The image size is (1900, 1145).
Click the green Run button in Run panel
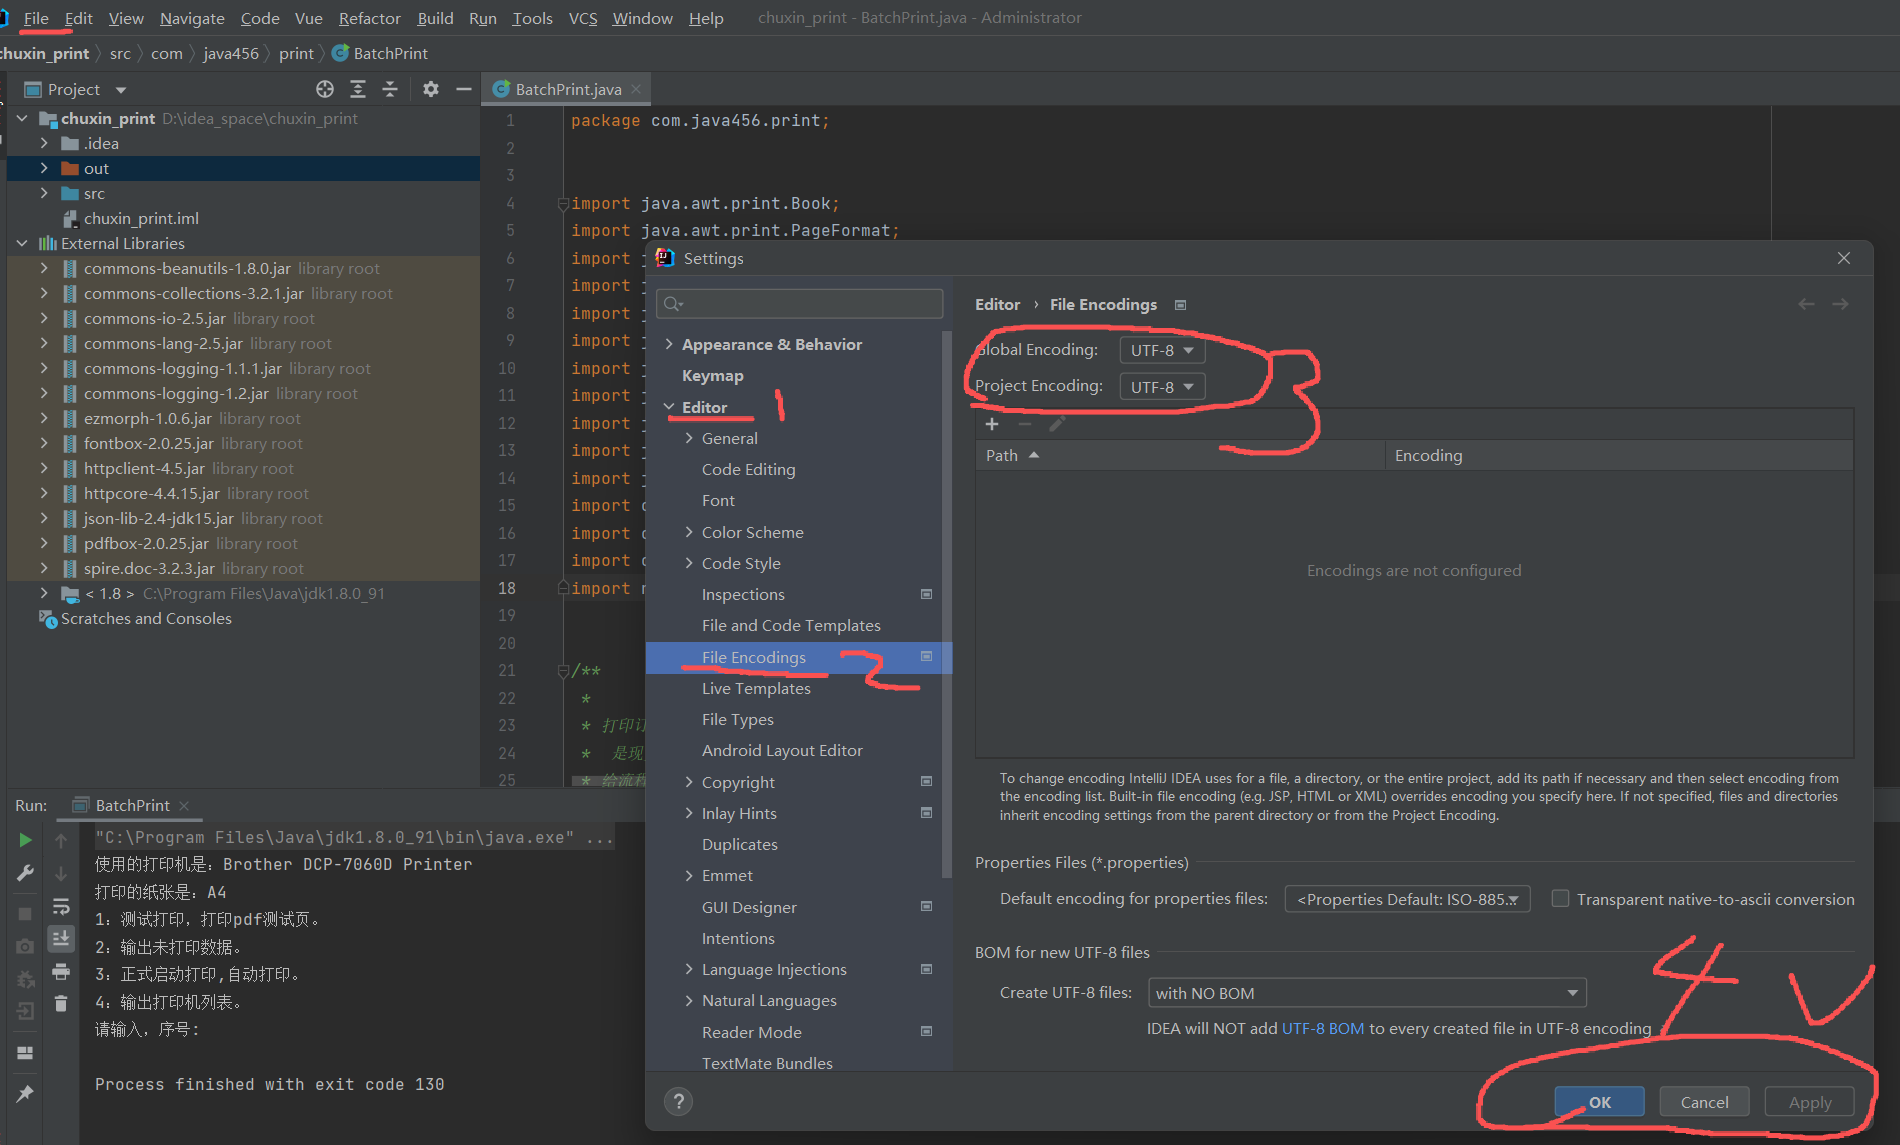pyautogui.click(x=25, y=840)
